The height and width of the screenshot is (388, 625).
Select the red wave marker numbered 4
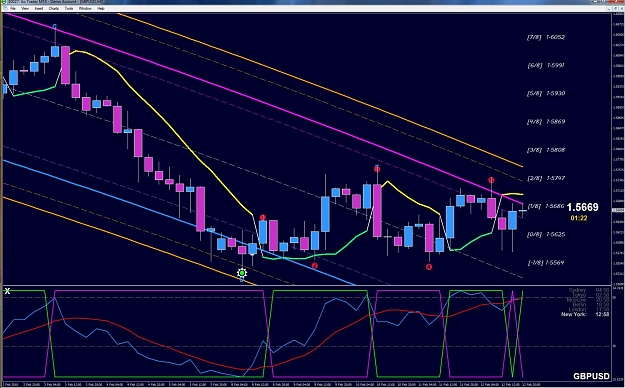429,267
